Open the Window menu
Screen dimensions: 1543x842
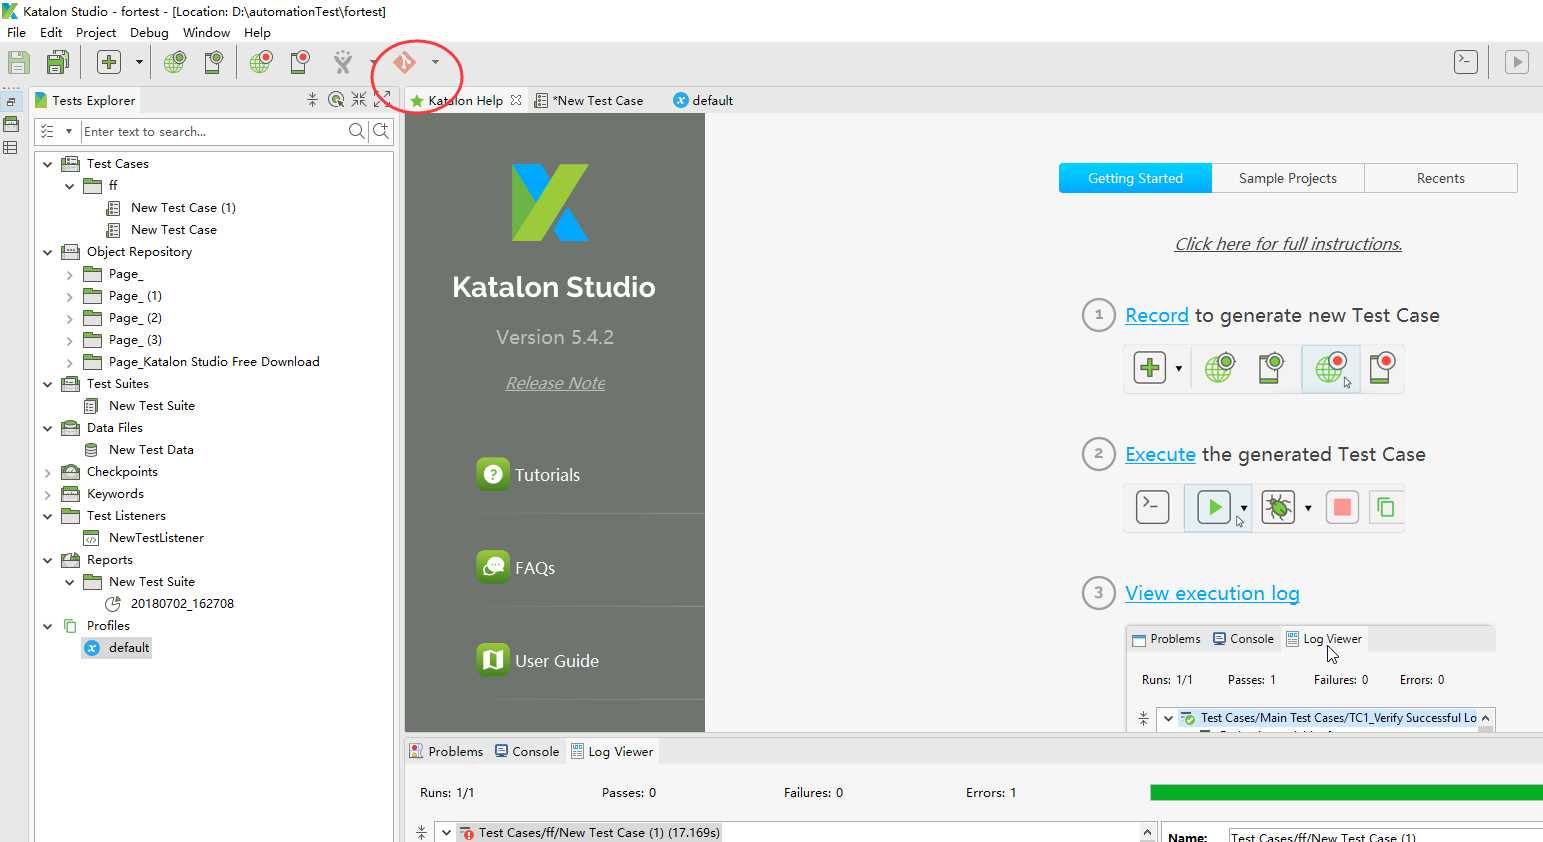click(x=206, y=32)
